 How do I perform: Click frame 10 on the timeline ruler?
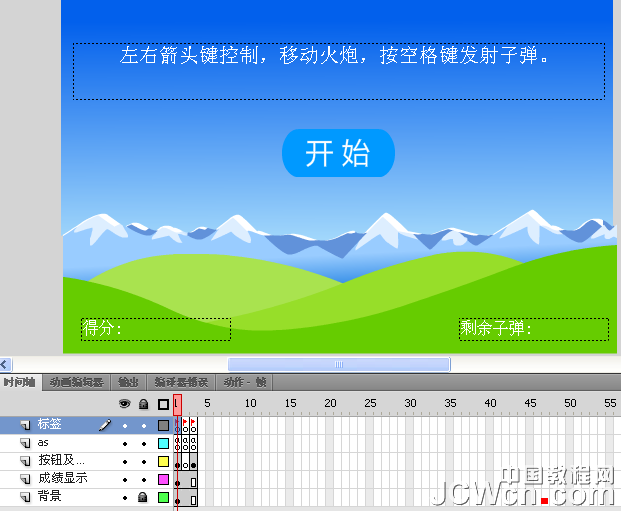(250, 404)
